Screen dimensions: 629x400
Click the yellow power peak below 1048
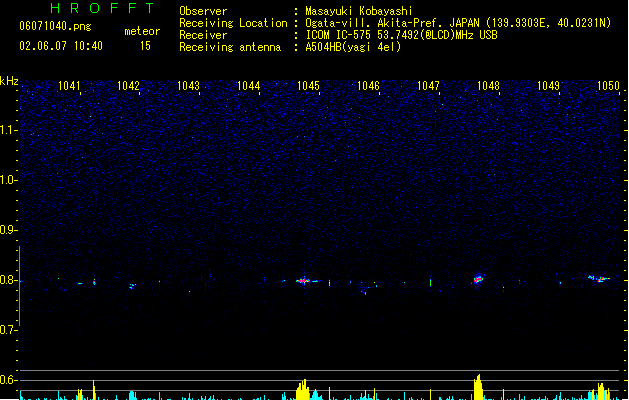(x=478, y=387)
